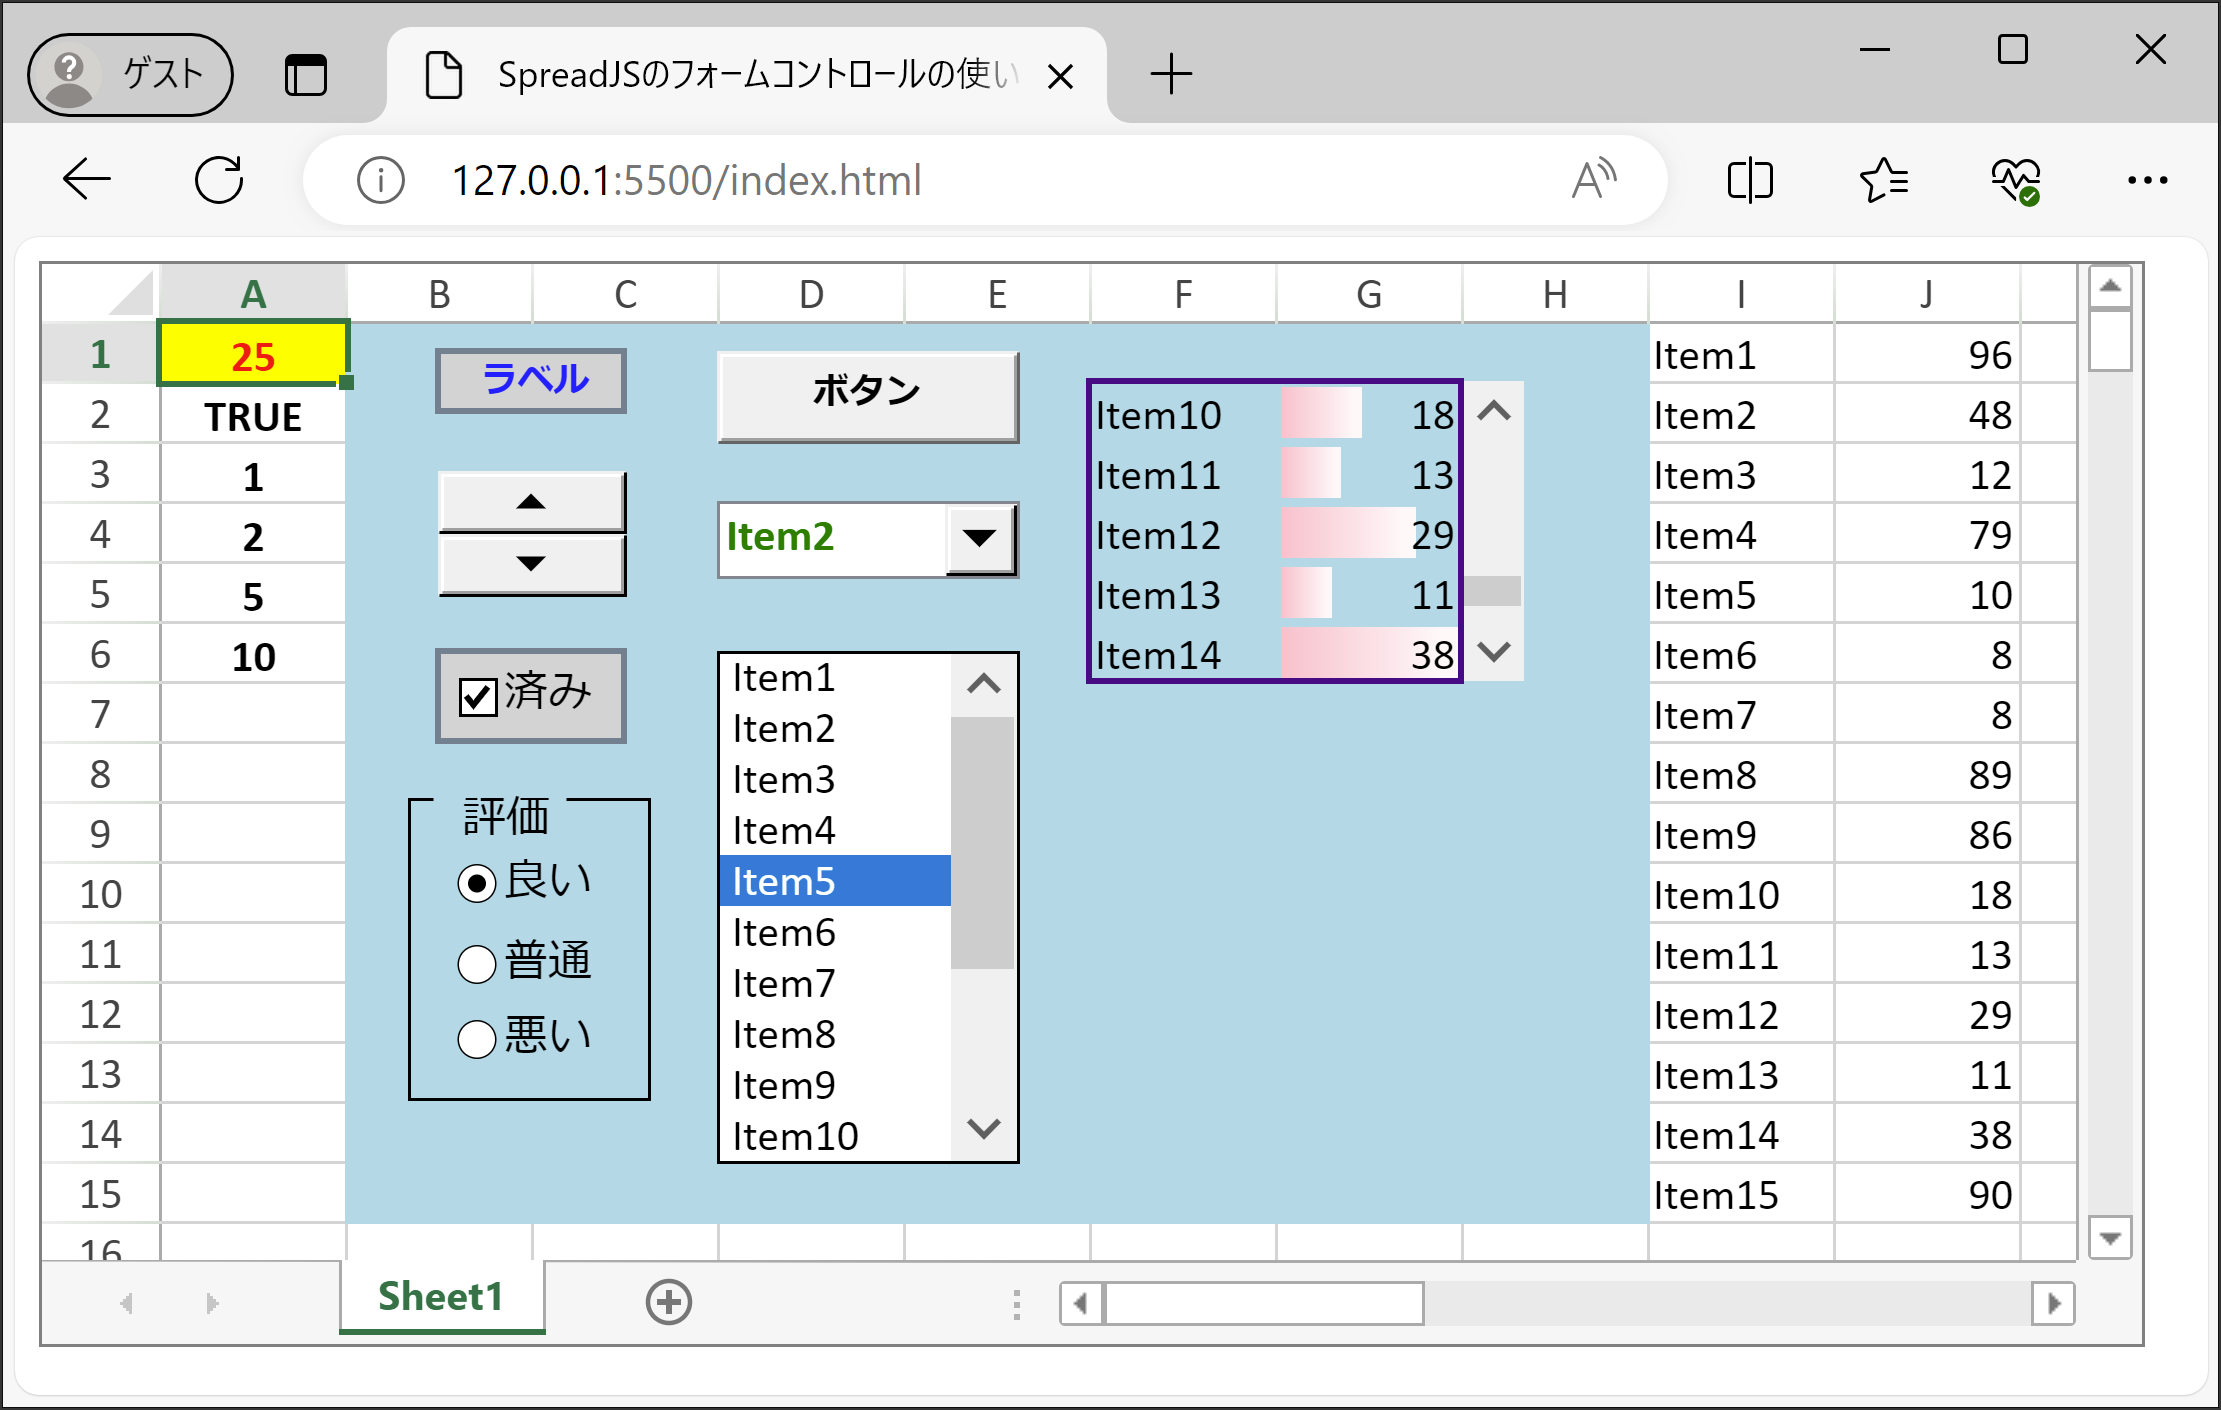Click the scroll bar control thumb beside Item13

click(x=1493, y=591)
